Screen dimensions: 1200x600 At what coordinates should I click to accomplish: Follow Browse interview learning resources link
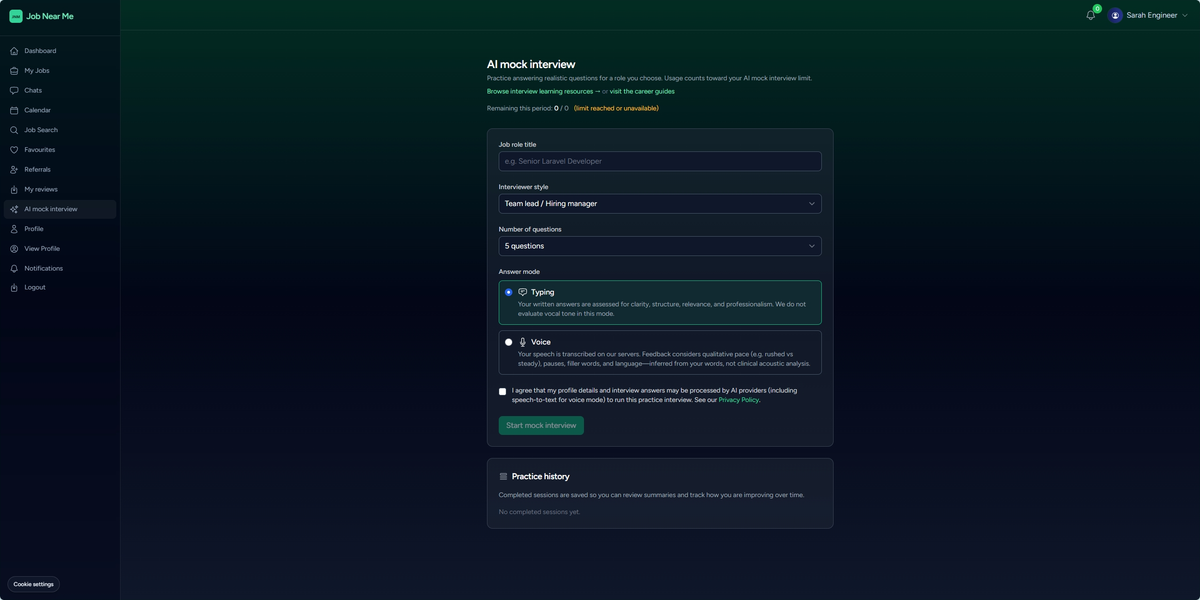(543, 91)
